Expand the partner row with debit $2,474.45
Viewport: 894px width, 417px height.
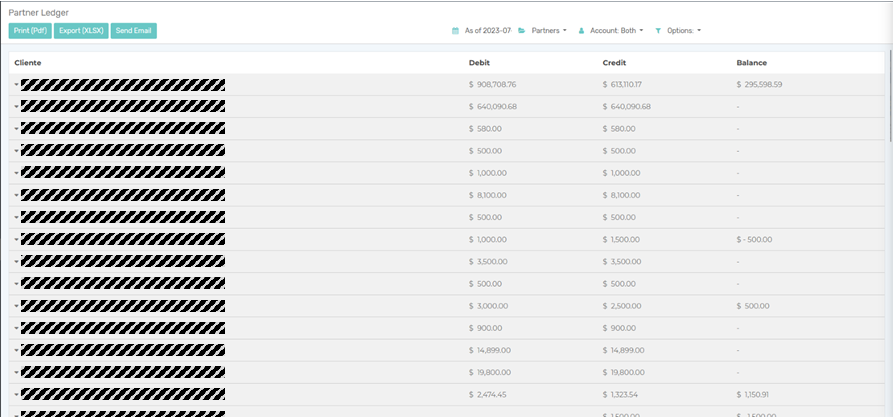click(x=16, y=394)
